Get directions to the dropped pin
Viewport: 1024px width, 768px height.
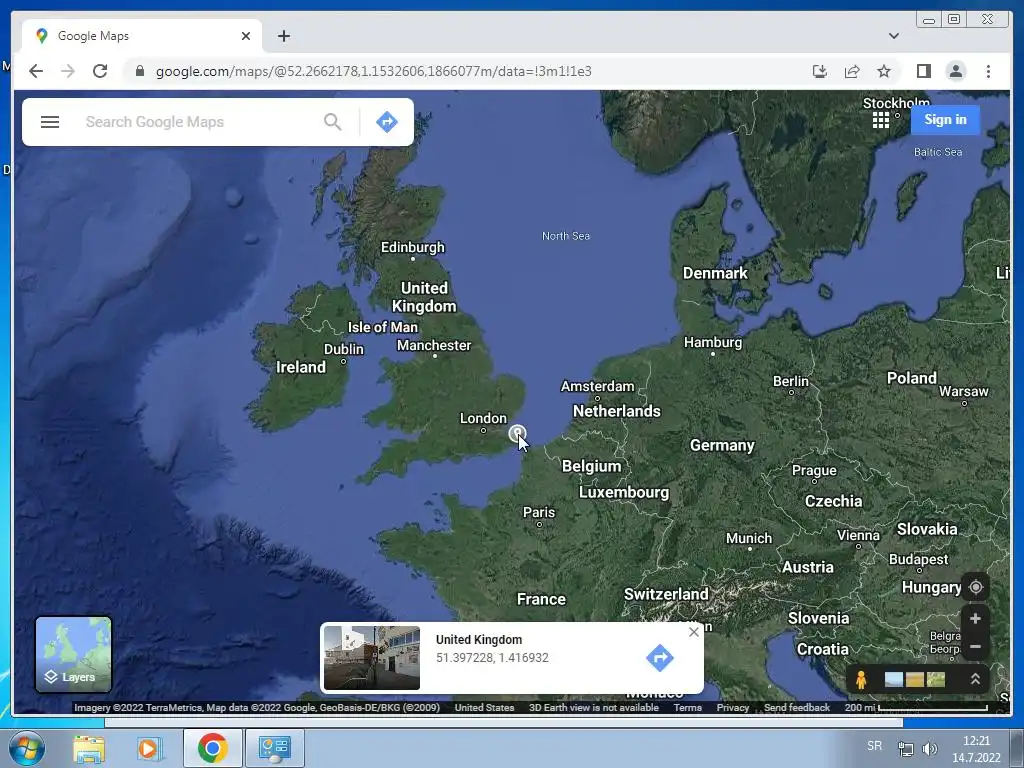(660, 658)
